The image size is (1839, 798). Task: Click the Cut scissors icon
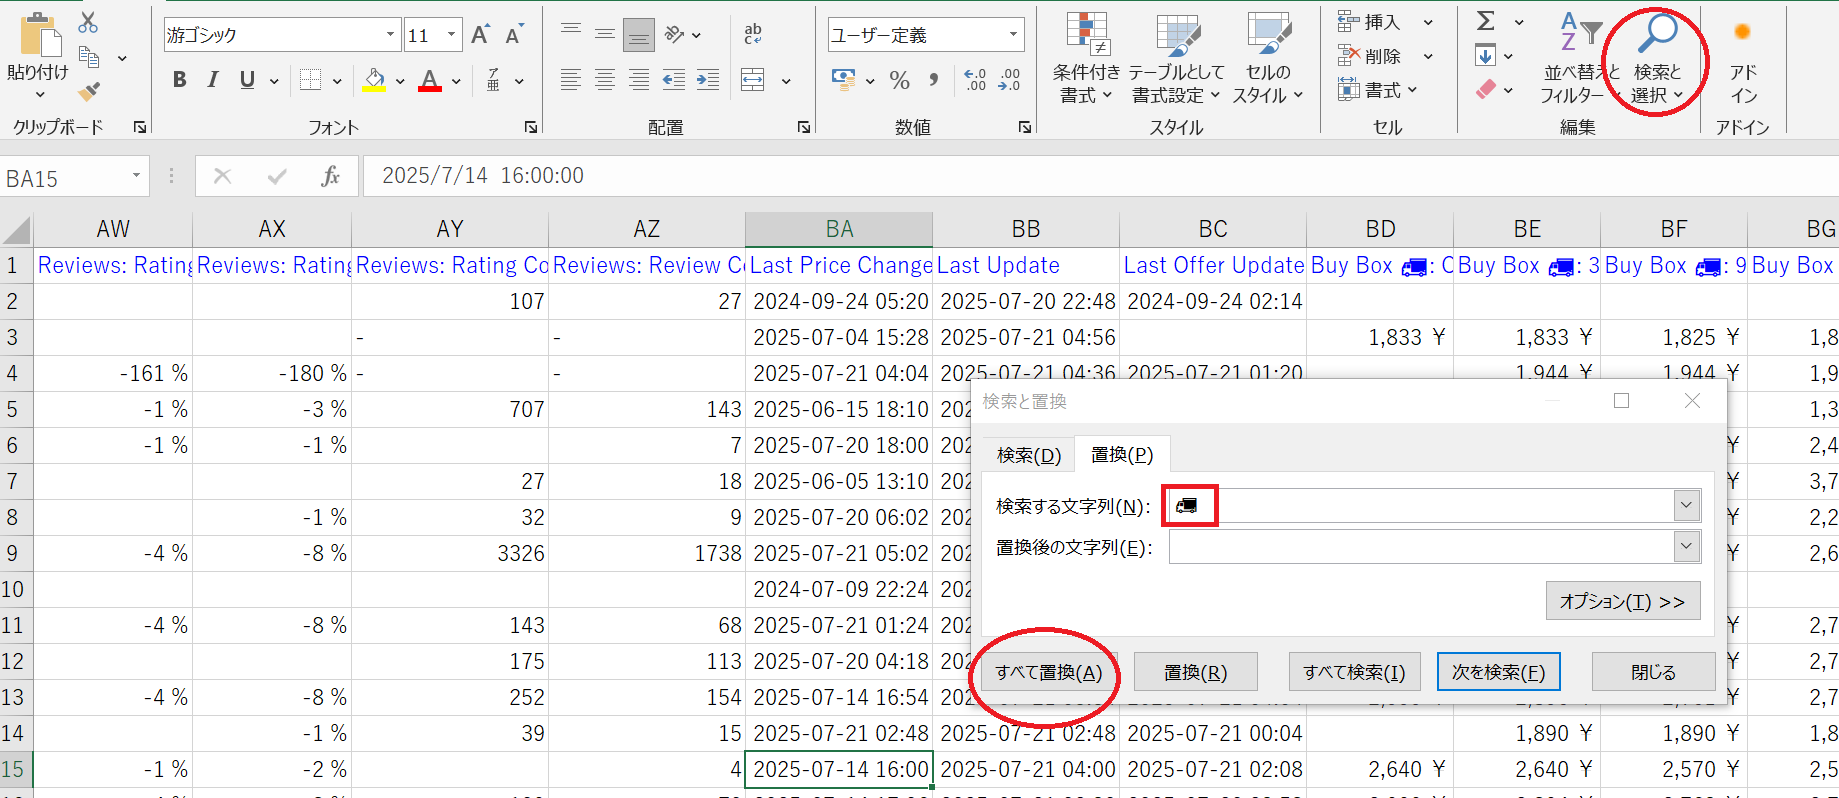point(88,22)
